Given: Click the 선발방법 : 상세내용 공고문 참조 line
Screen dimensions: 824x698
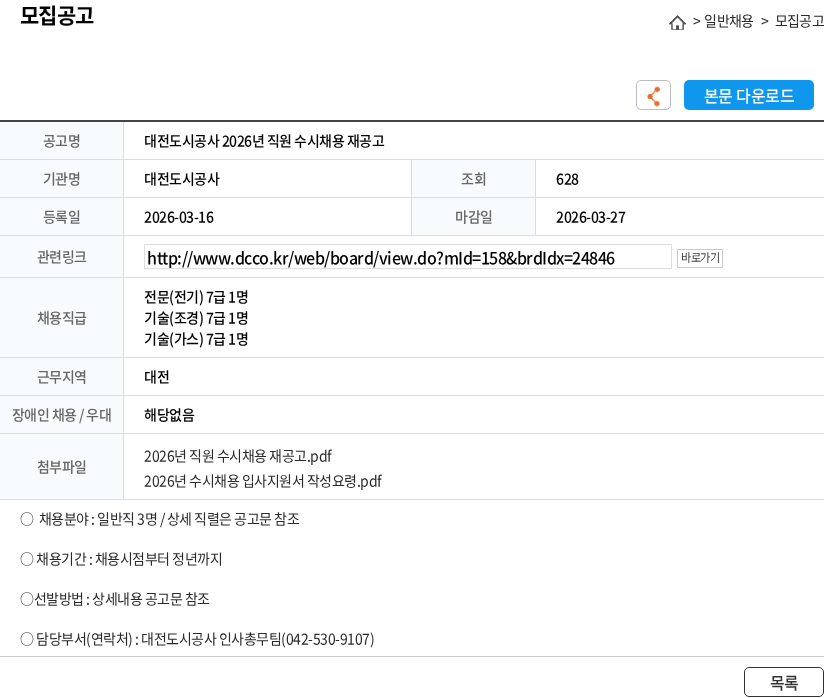Looking at the screenshot, I should coord(115,599).
